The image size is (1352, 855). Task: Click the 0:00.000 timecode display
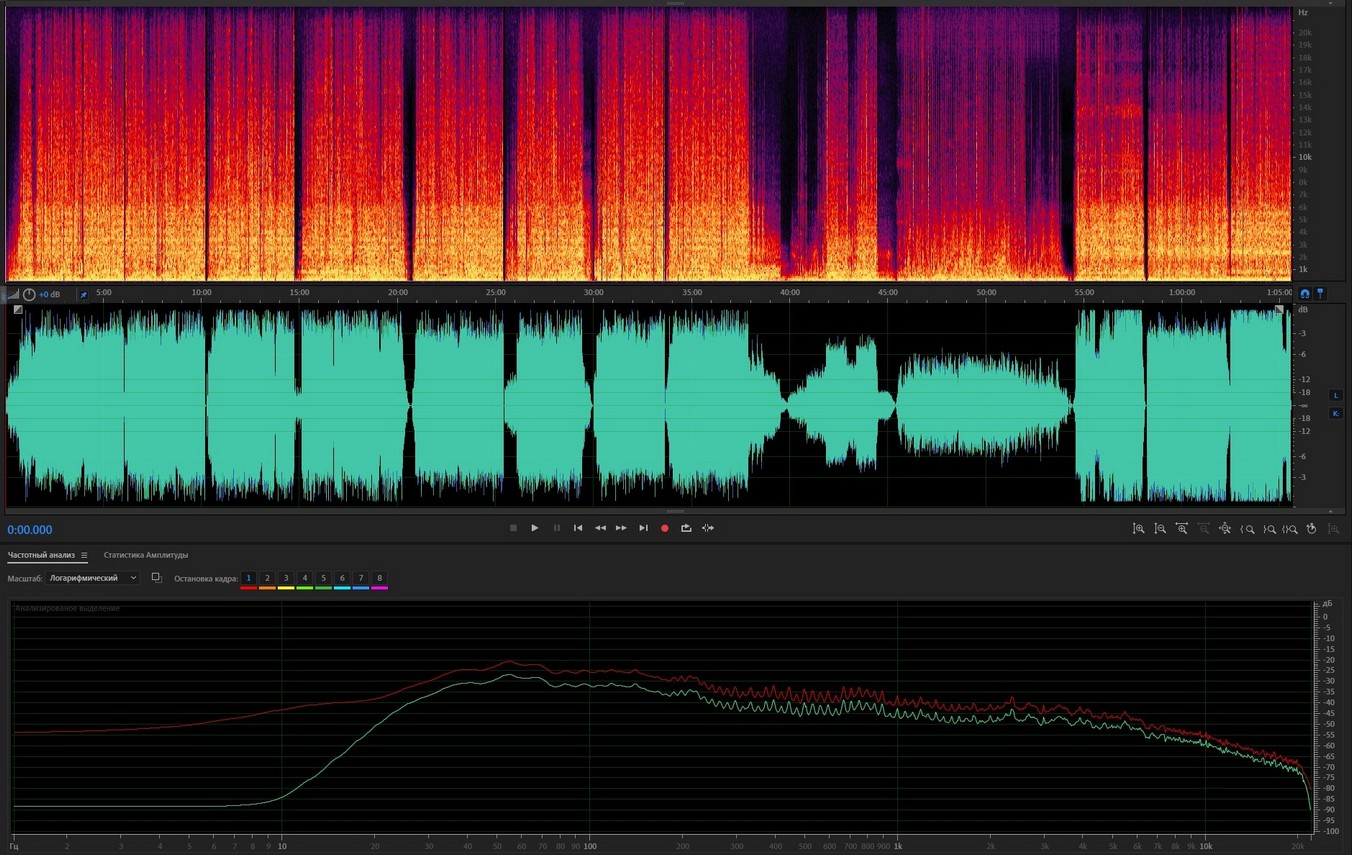(30, 530)
